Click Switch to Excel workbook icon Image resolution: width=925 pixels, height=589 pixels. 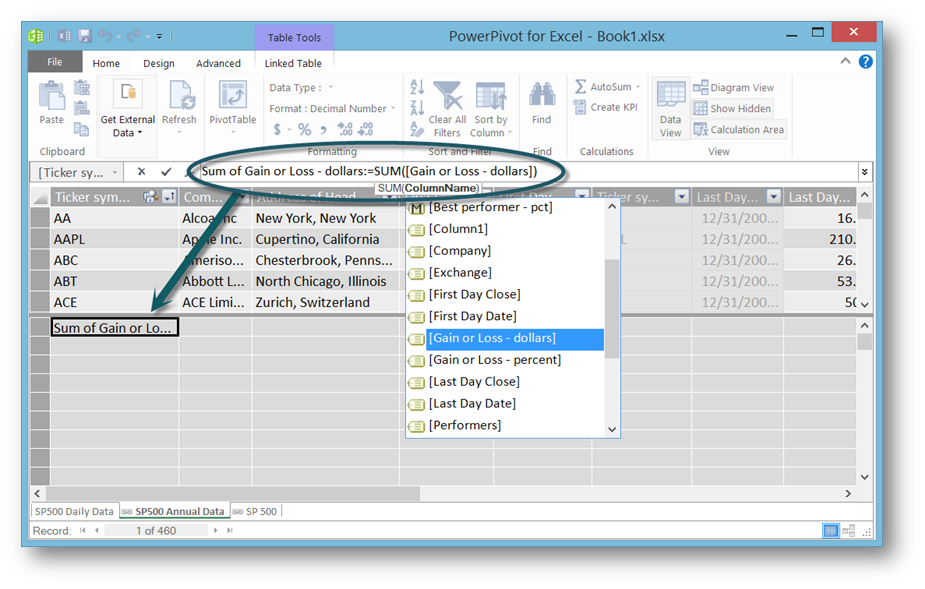coord(64,36)
